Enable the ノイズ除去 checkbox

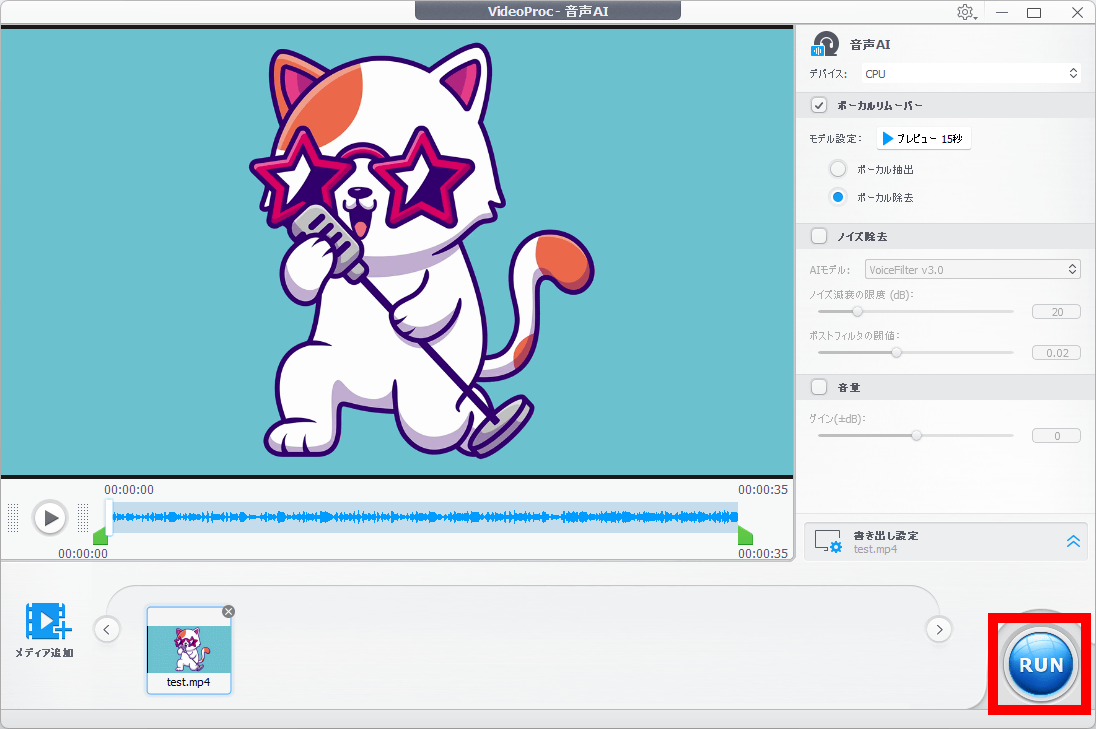click(819, 237)
